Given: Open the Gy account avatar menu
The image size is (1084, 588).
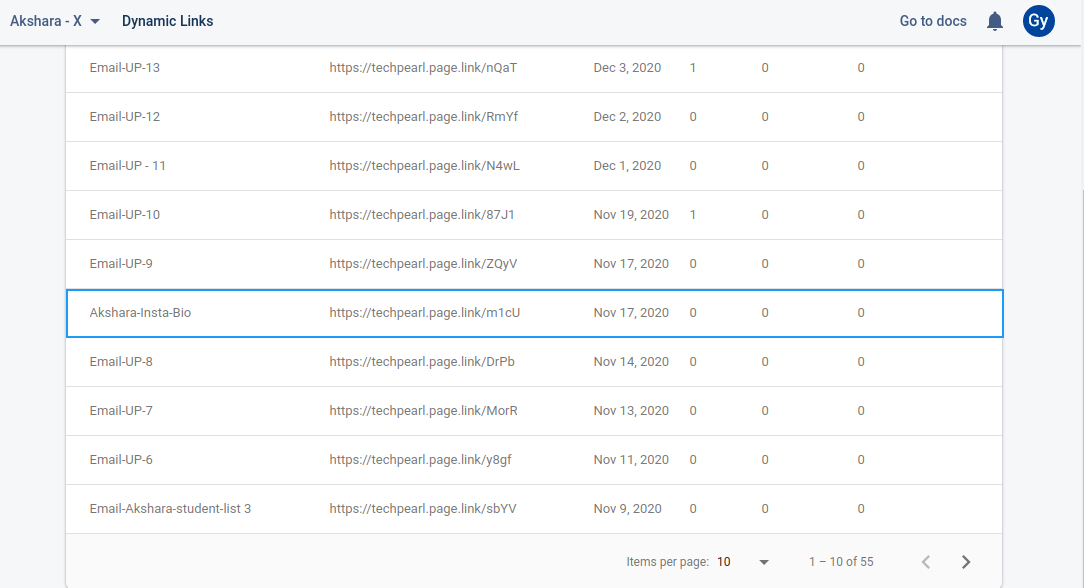Looking at the screenshot, I should tap(1038, 21).
